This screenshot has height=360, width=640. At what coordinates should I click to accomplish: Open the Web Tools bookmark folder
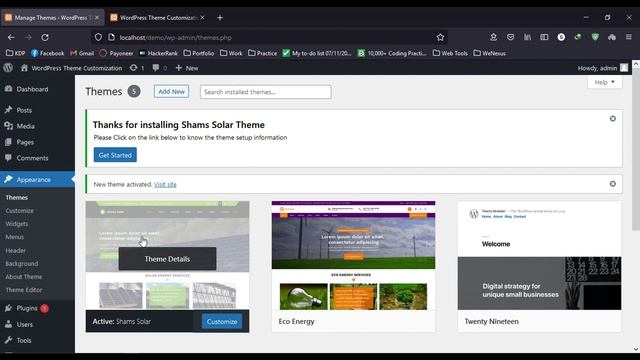(x=450, y=53)
